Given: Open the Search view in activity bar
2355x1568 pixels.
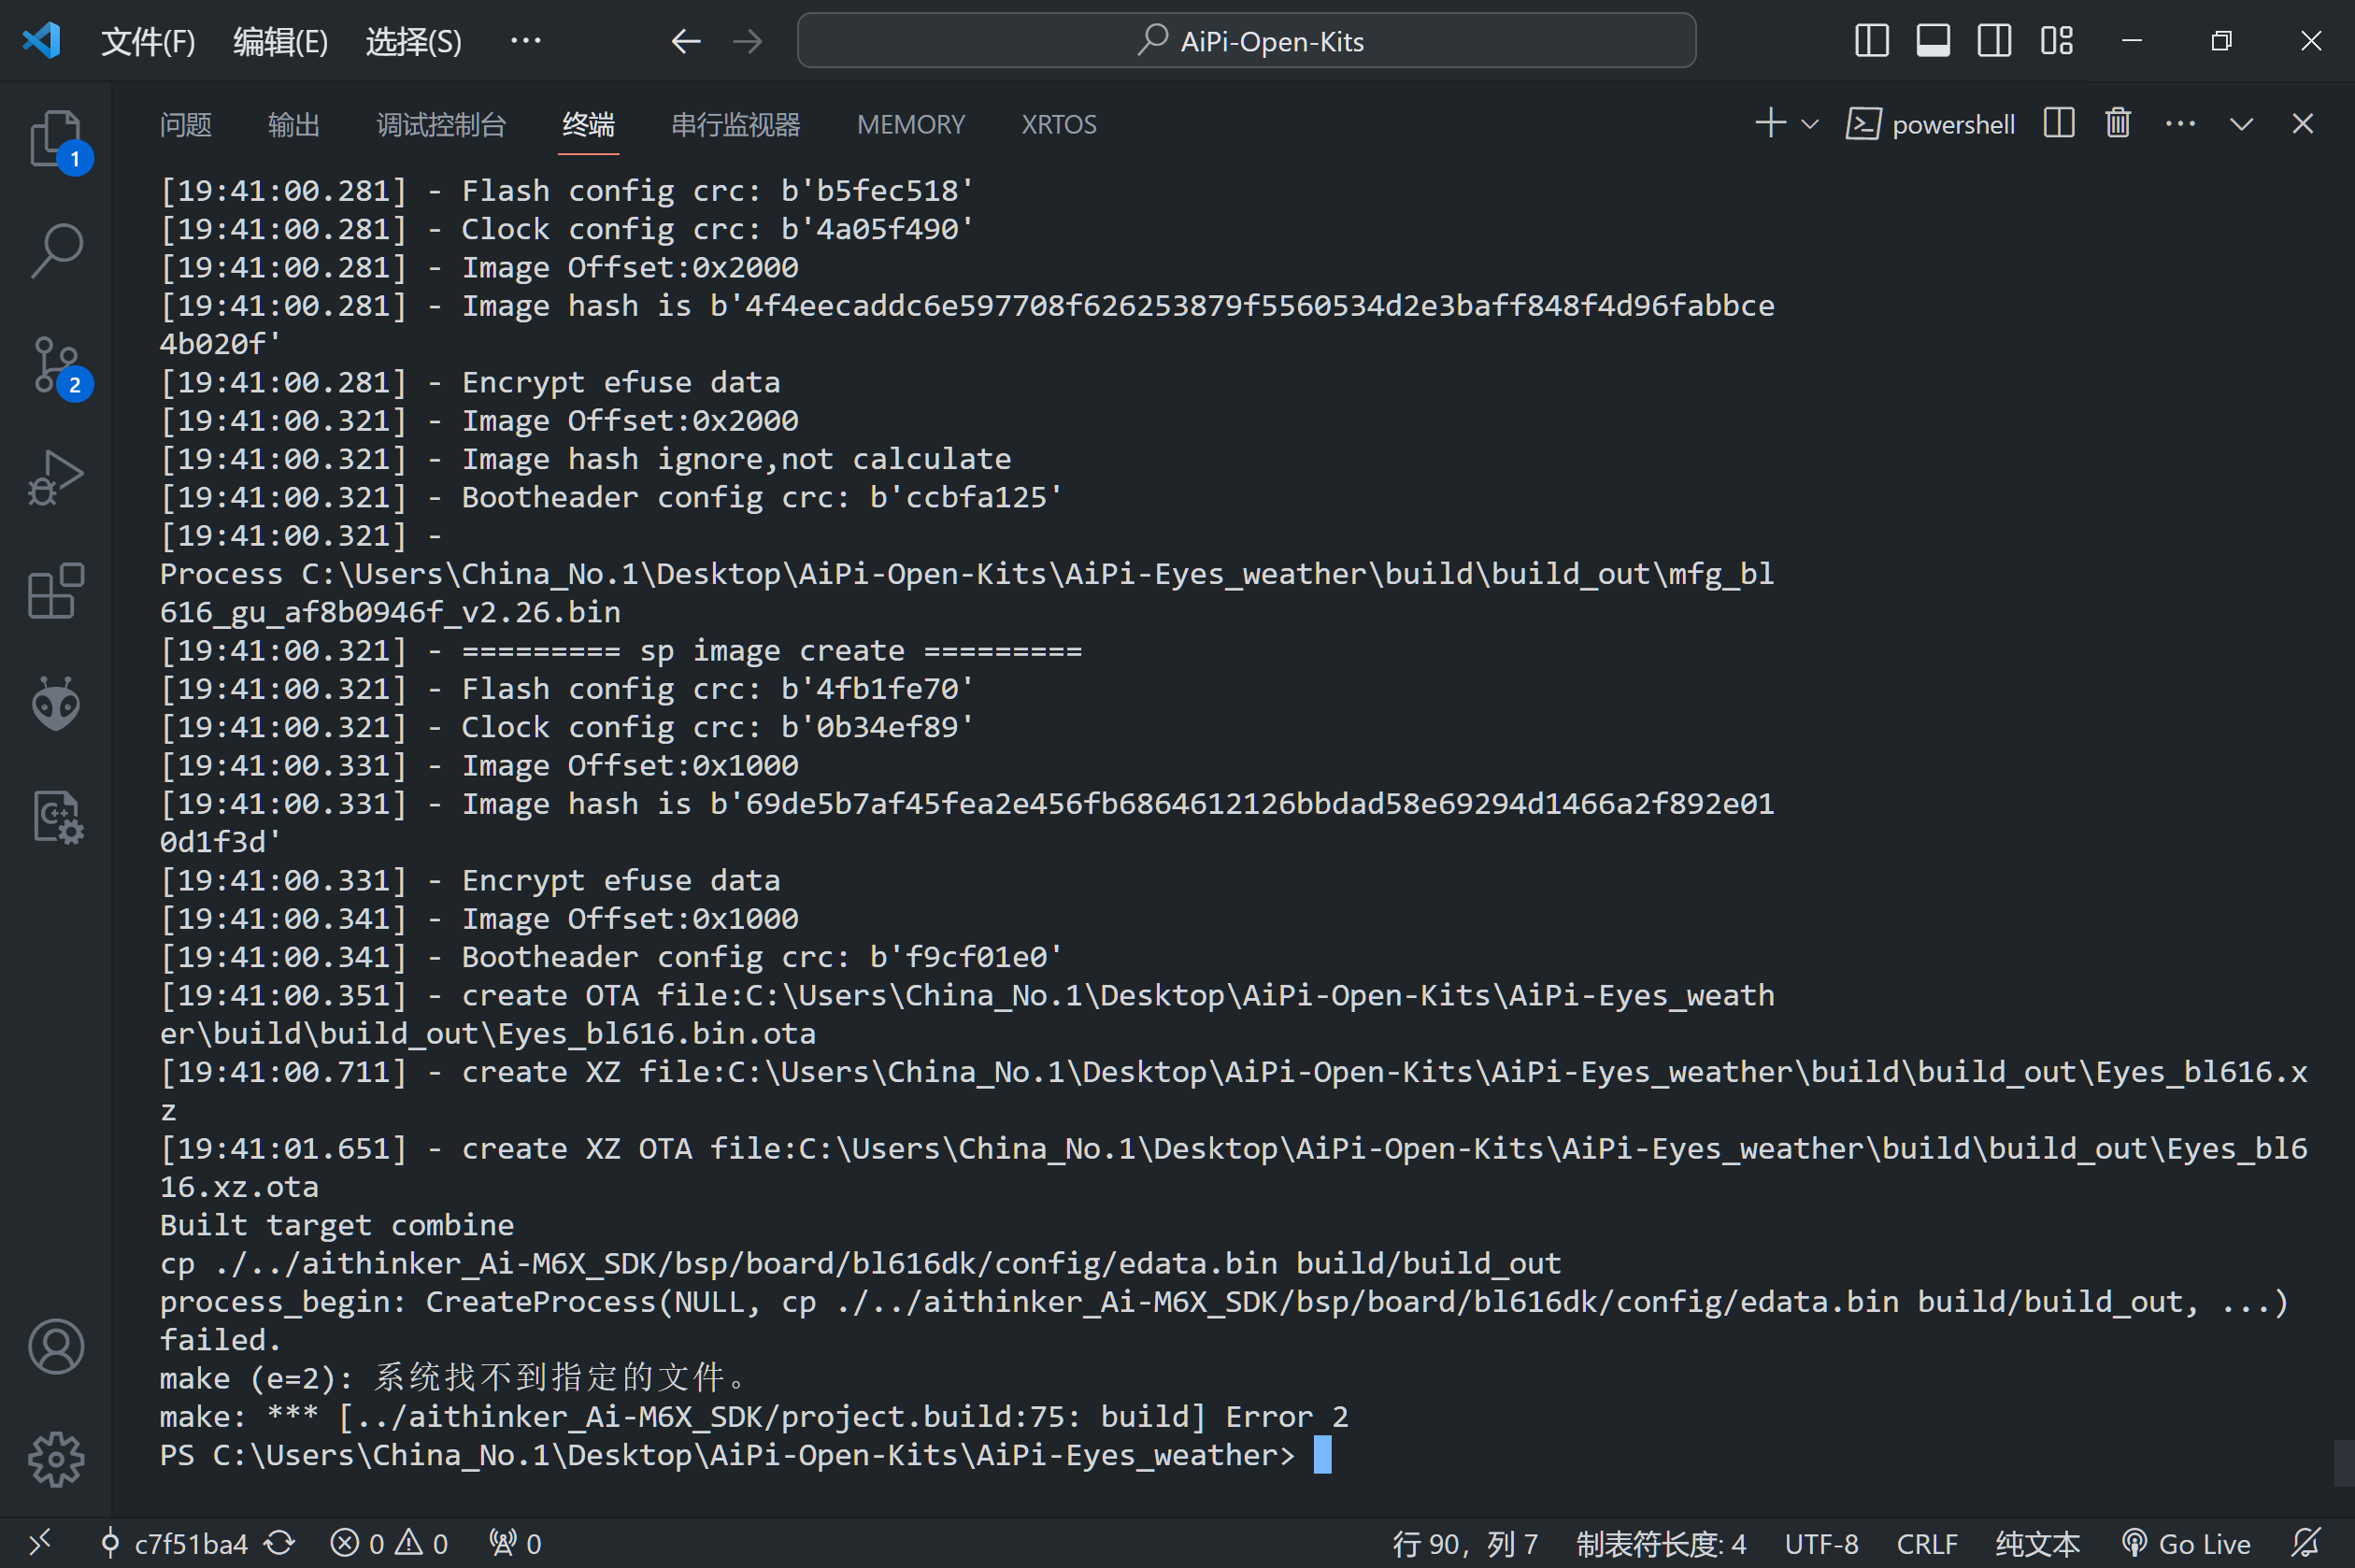Looking at the screenshot, I should 56,251.
